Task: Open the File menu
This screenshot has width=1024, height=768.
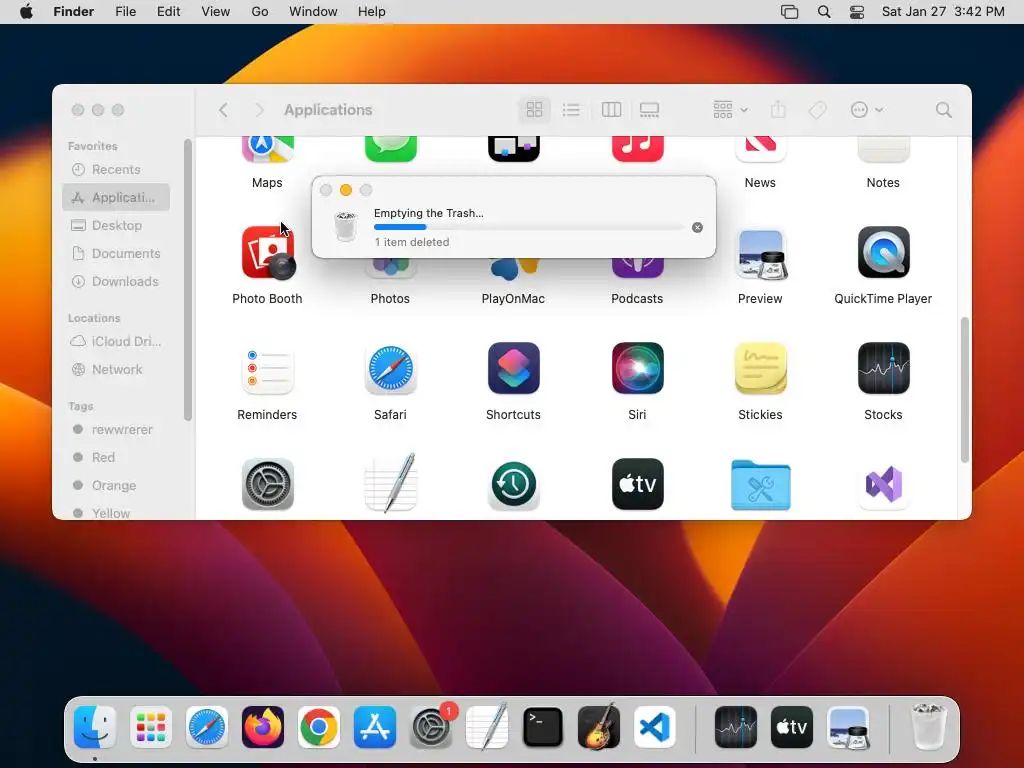Action: coord(125,12)
